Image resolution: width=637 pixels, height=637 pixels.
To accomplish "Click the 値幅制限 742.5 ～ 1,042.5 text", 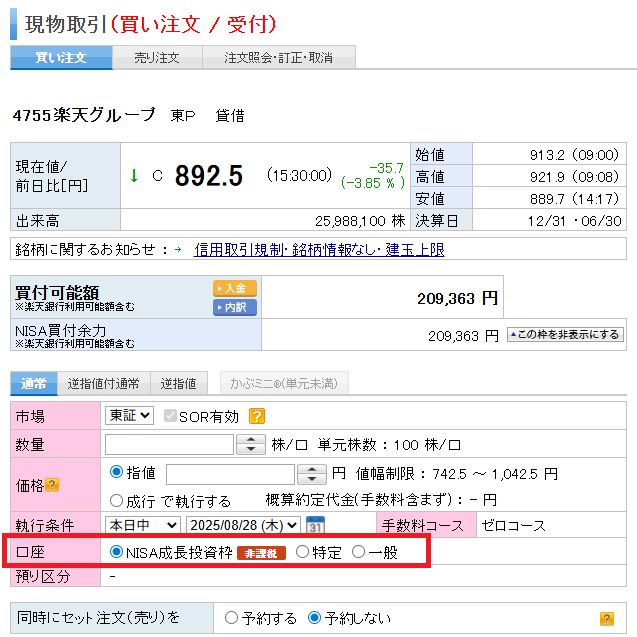I will [x=457, y=474].
